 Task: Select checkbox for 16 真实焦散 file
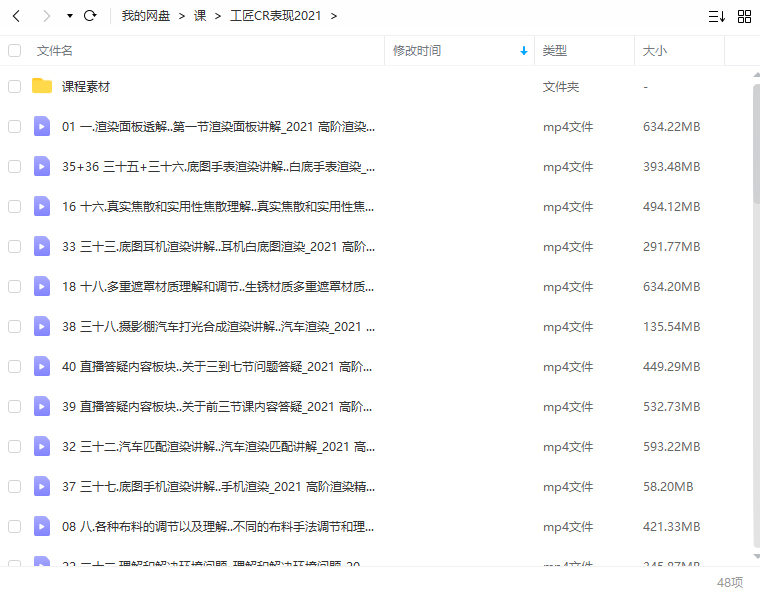(x=14, y=207)
